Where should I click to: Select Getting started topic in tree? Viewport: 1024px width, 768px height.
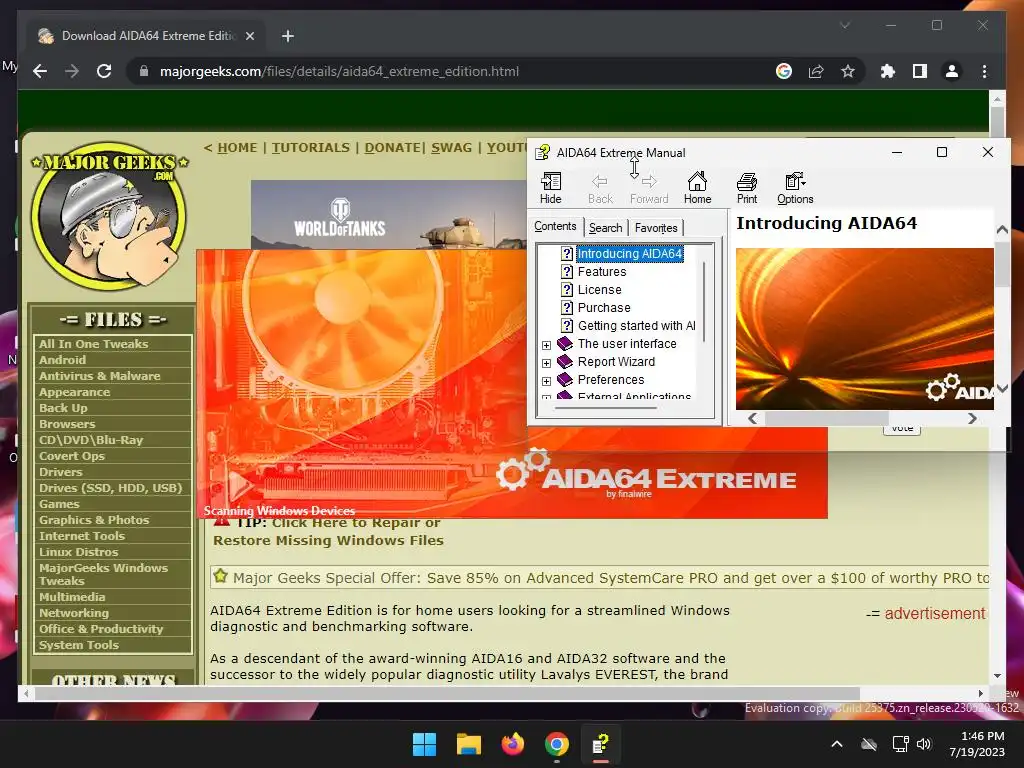[x=636, y=325]
